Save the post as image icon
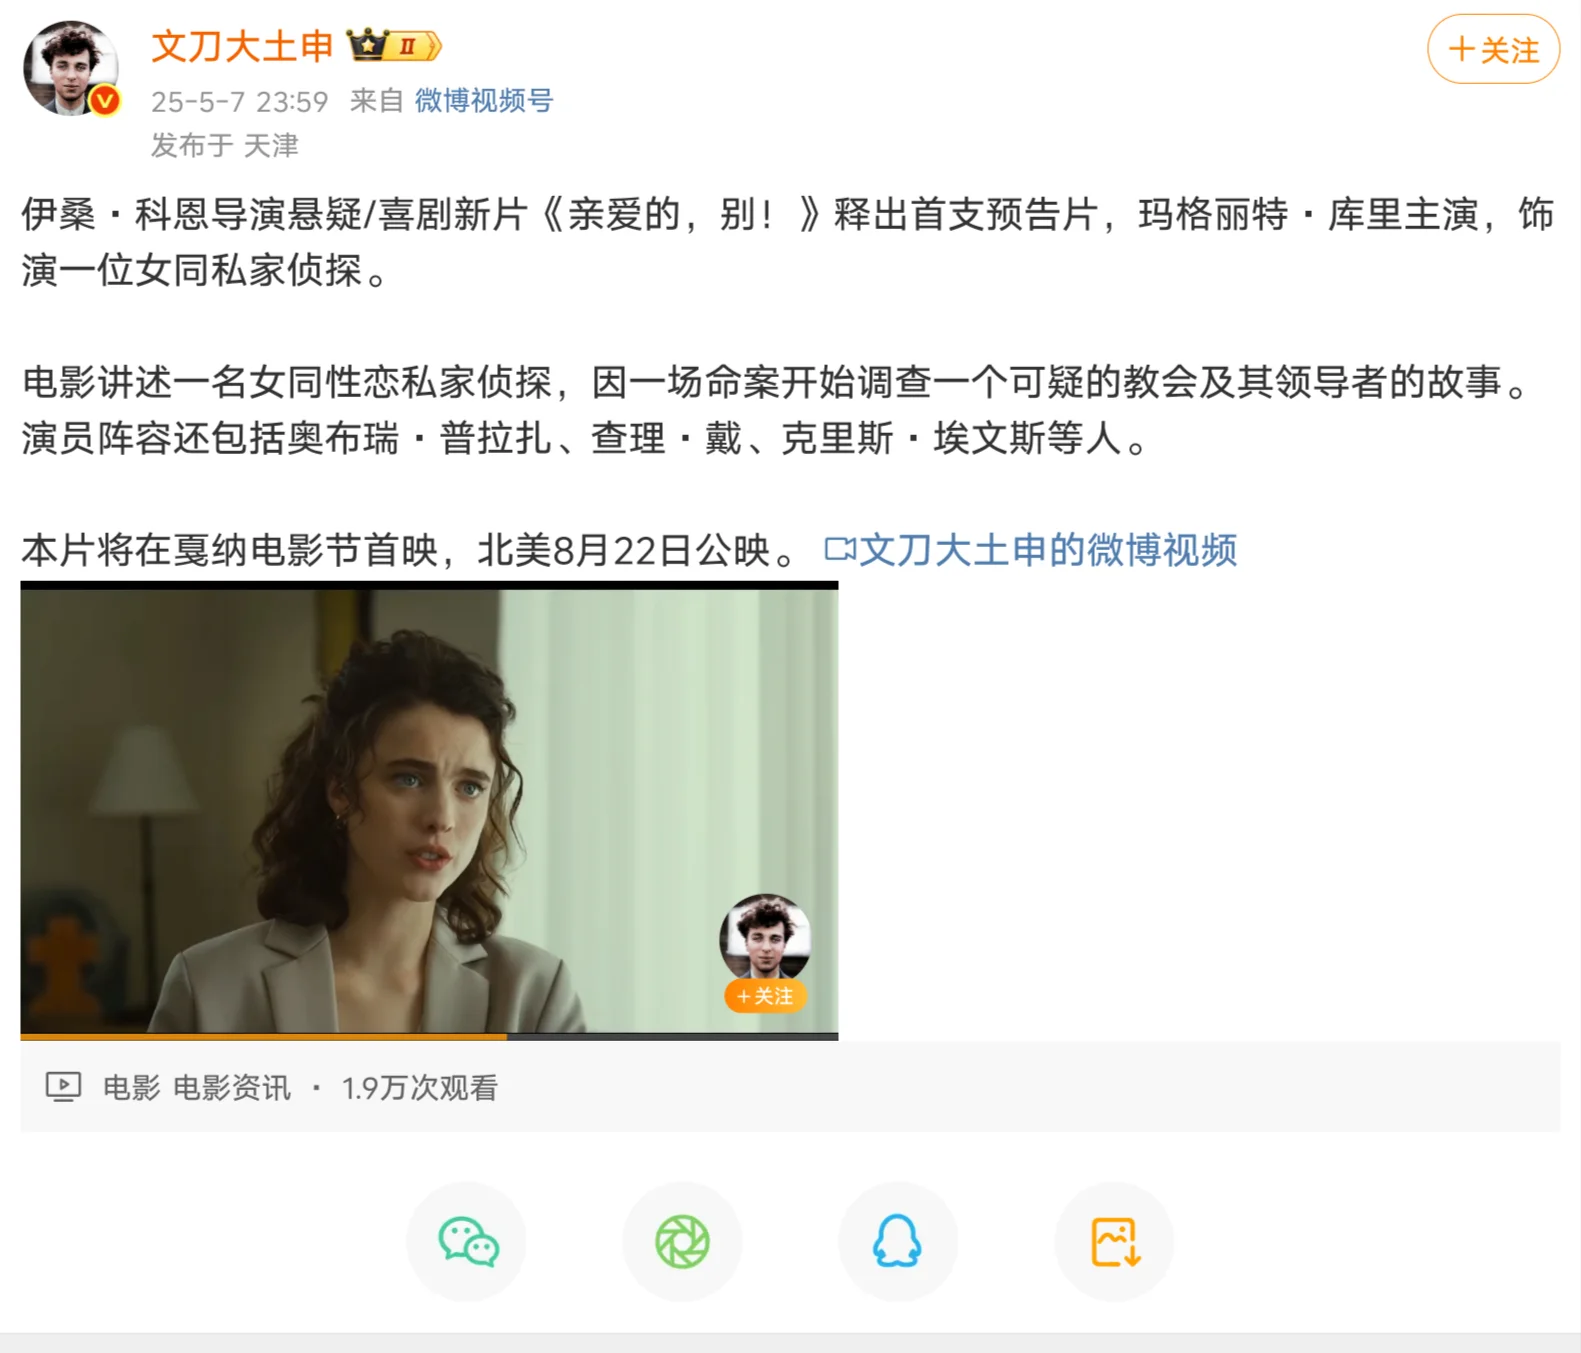The width and height of the screenshot is (1581, 1353). tap(1114, 1242)
